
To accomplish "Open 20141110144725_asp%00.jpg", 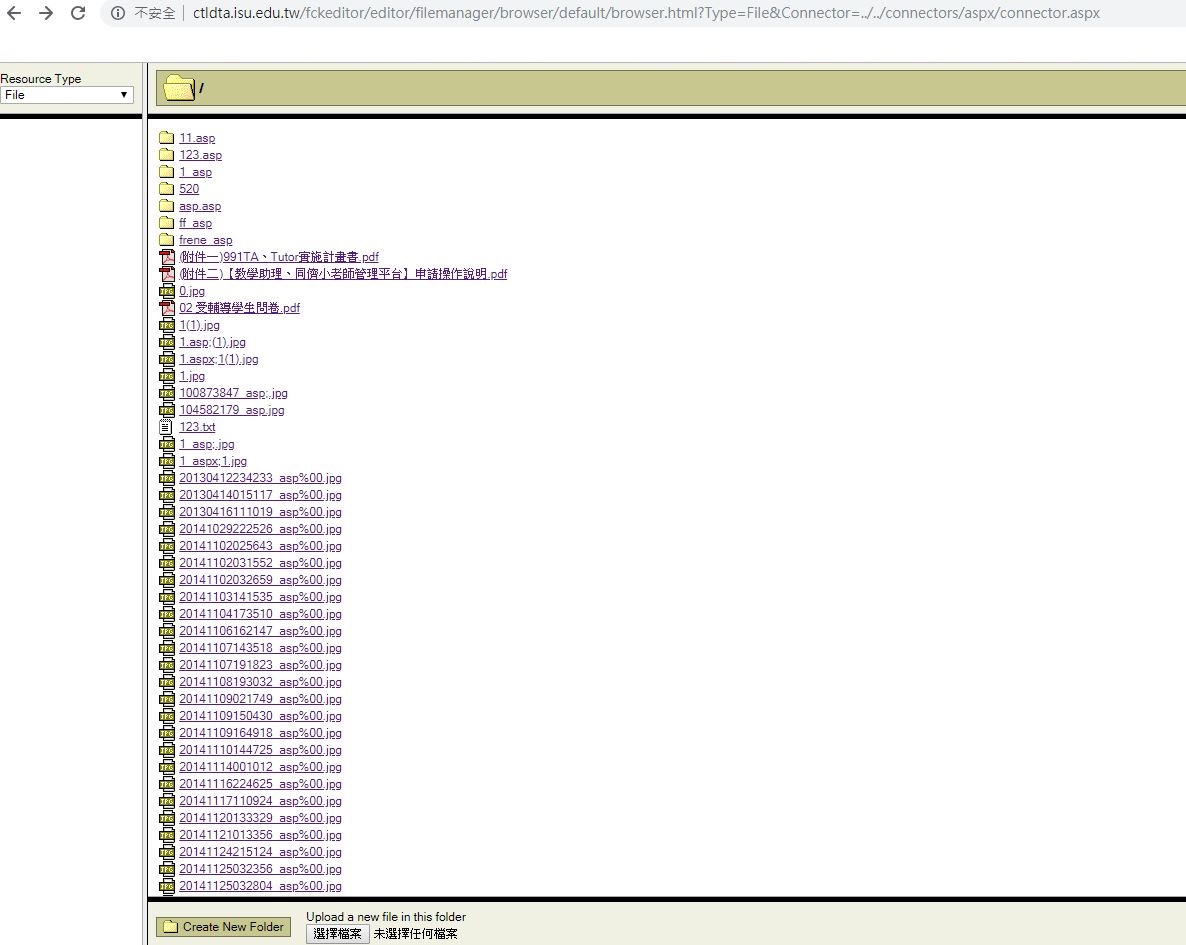I will 260,750.
